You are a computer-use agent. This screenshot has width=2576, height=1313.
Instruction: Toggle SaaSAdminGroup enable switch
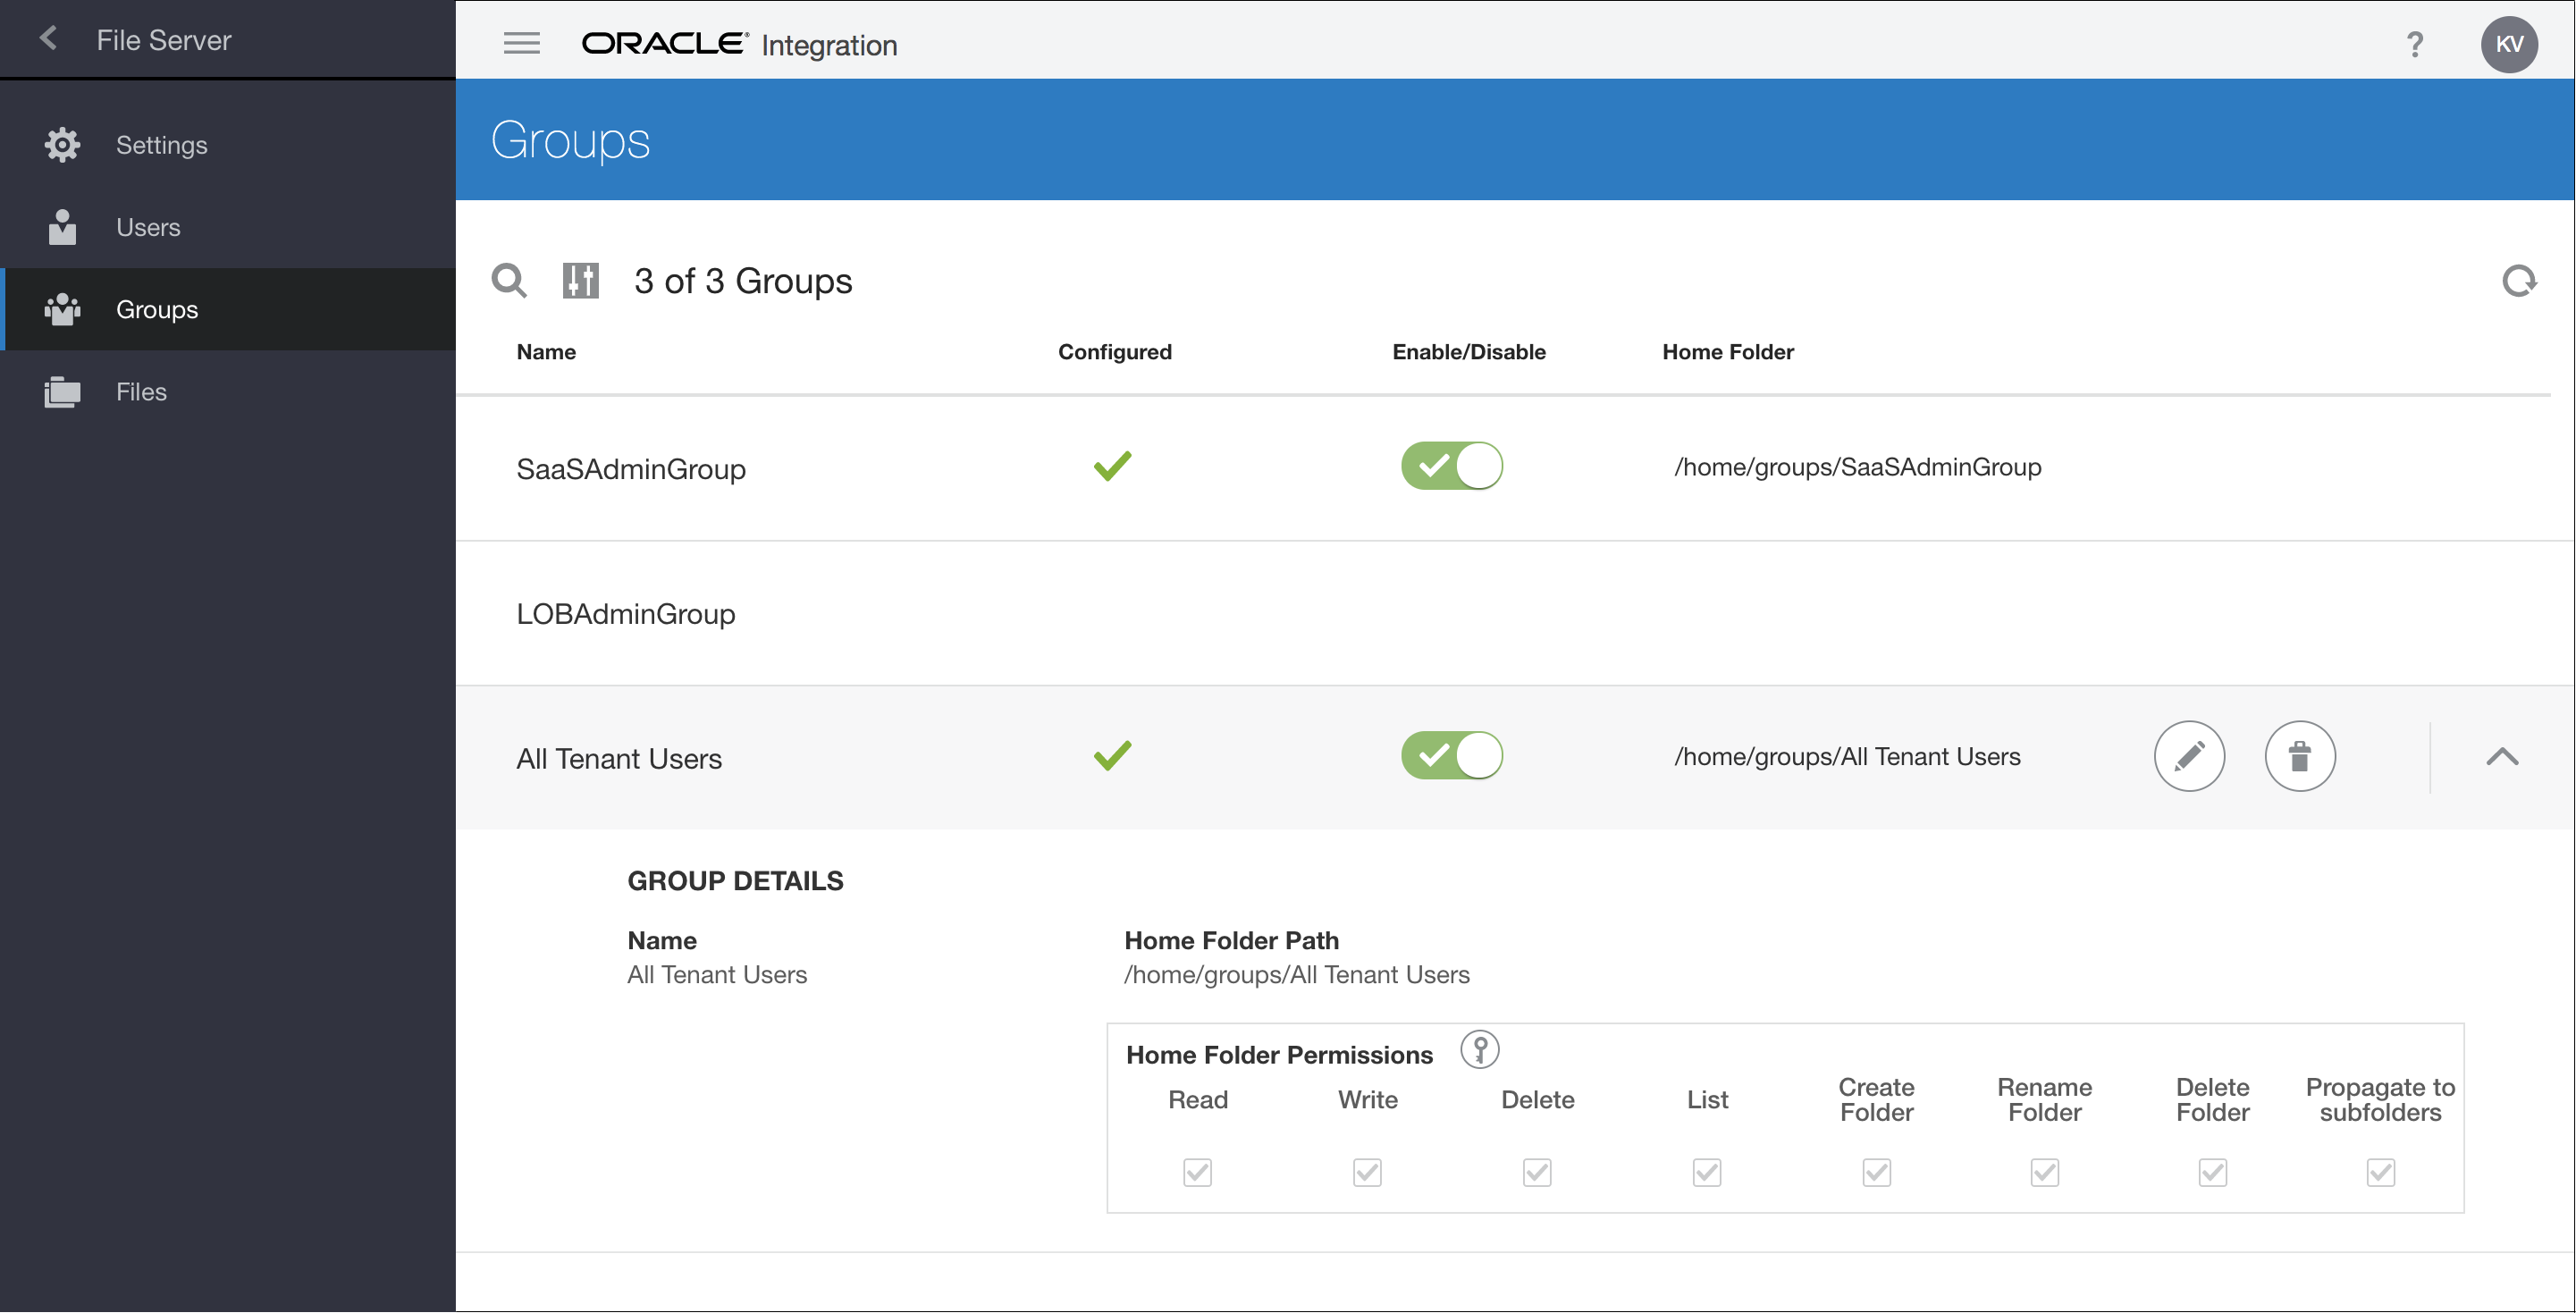click(x=1451, y=466)
